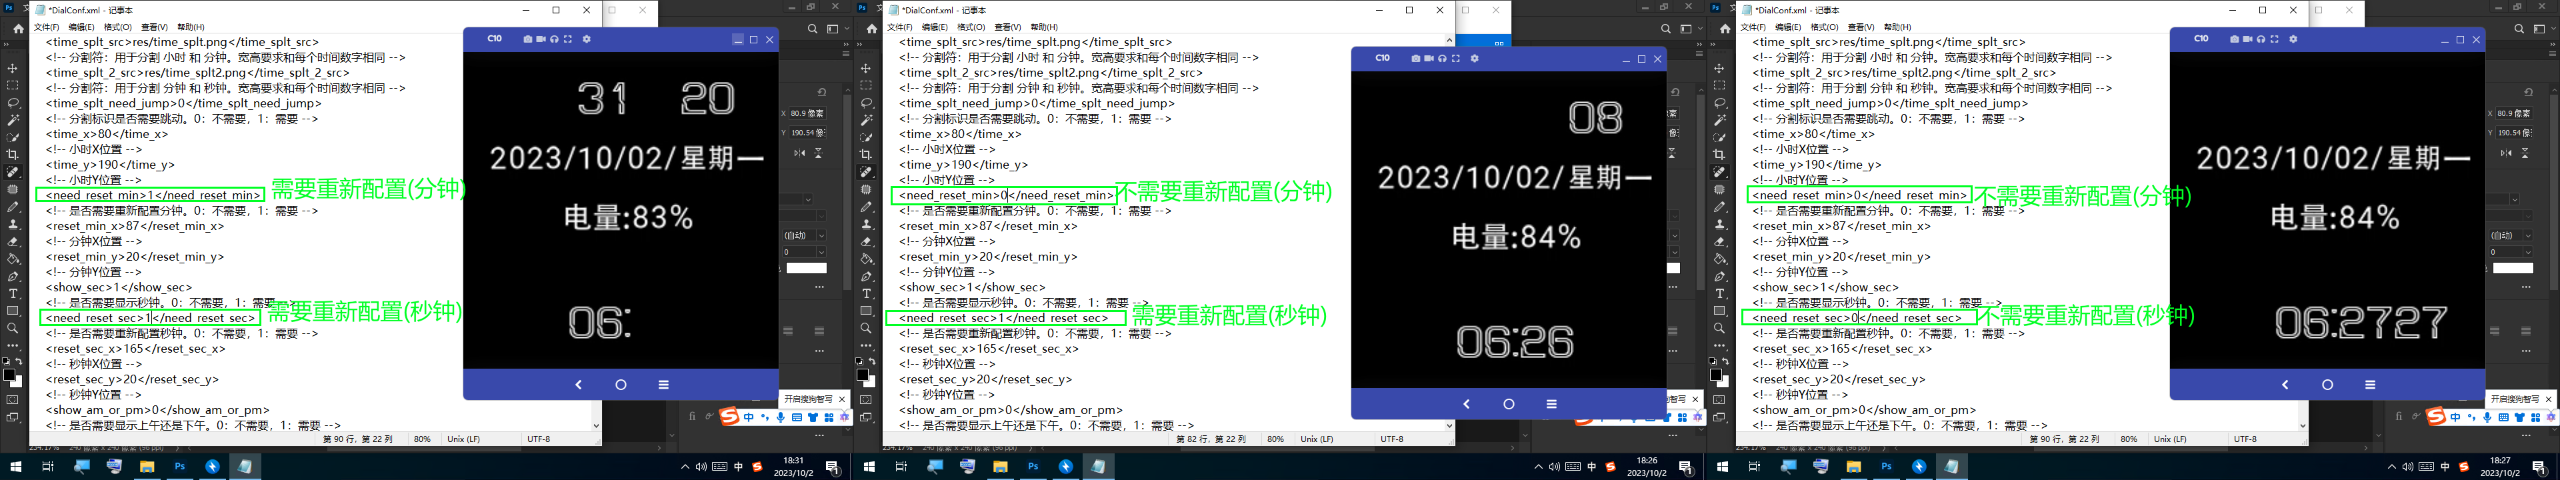
Task: Select Photoshop's Type tool in the 18:31 screenshot
Action: (13, 294)
